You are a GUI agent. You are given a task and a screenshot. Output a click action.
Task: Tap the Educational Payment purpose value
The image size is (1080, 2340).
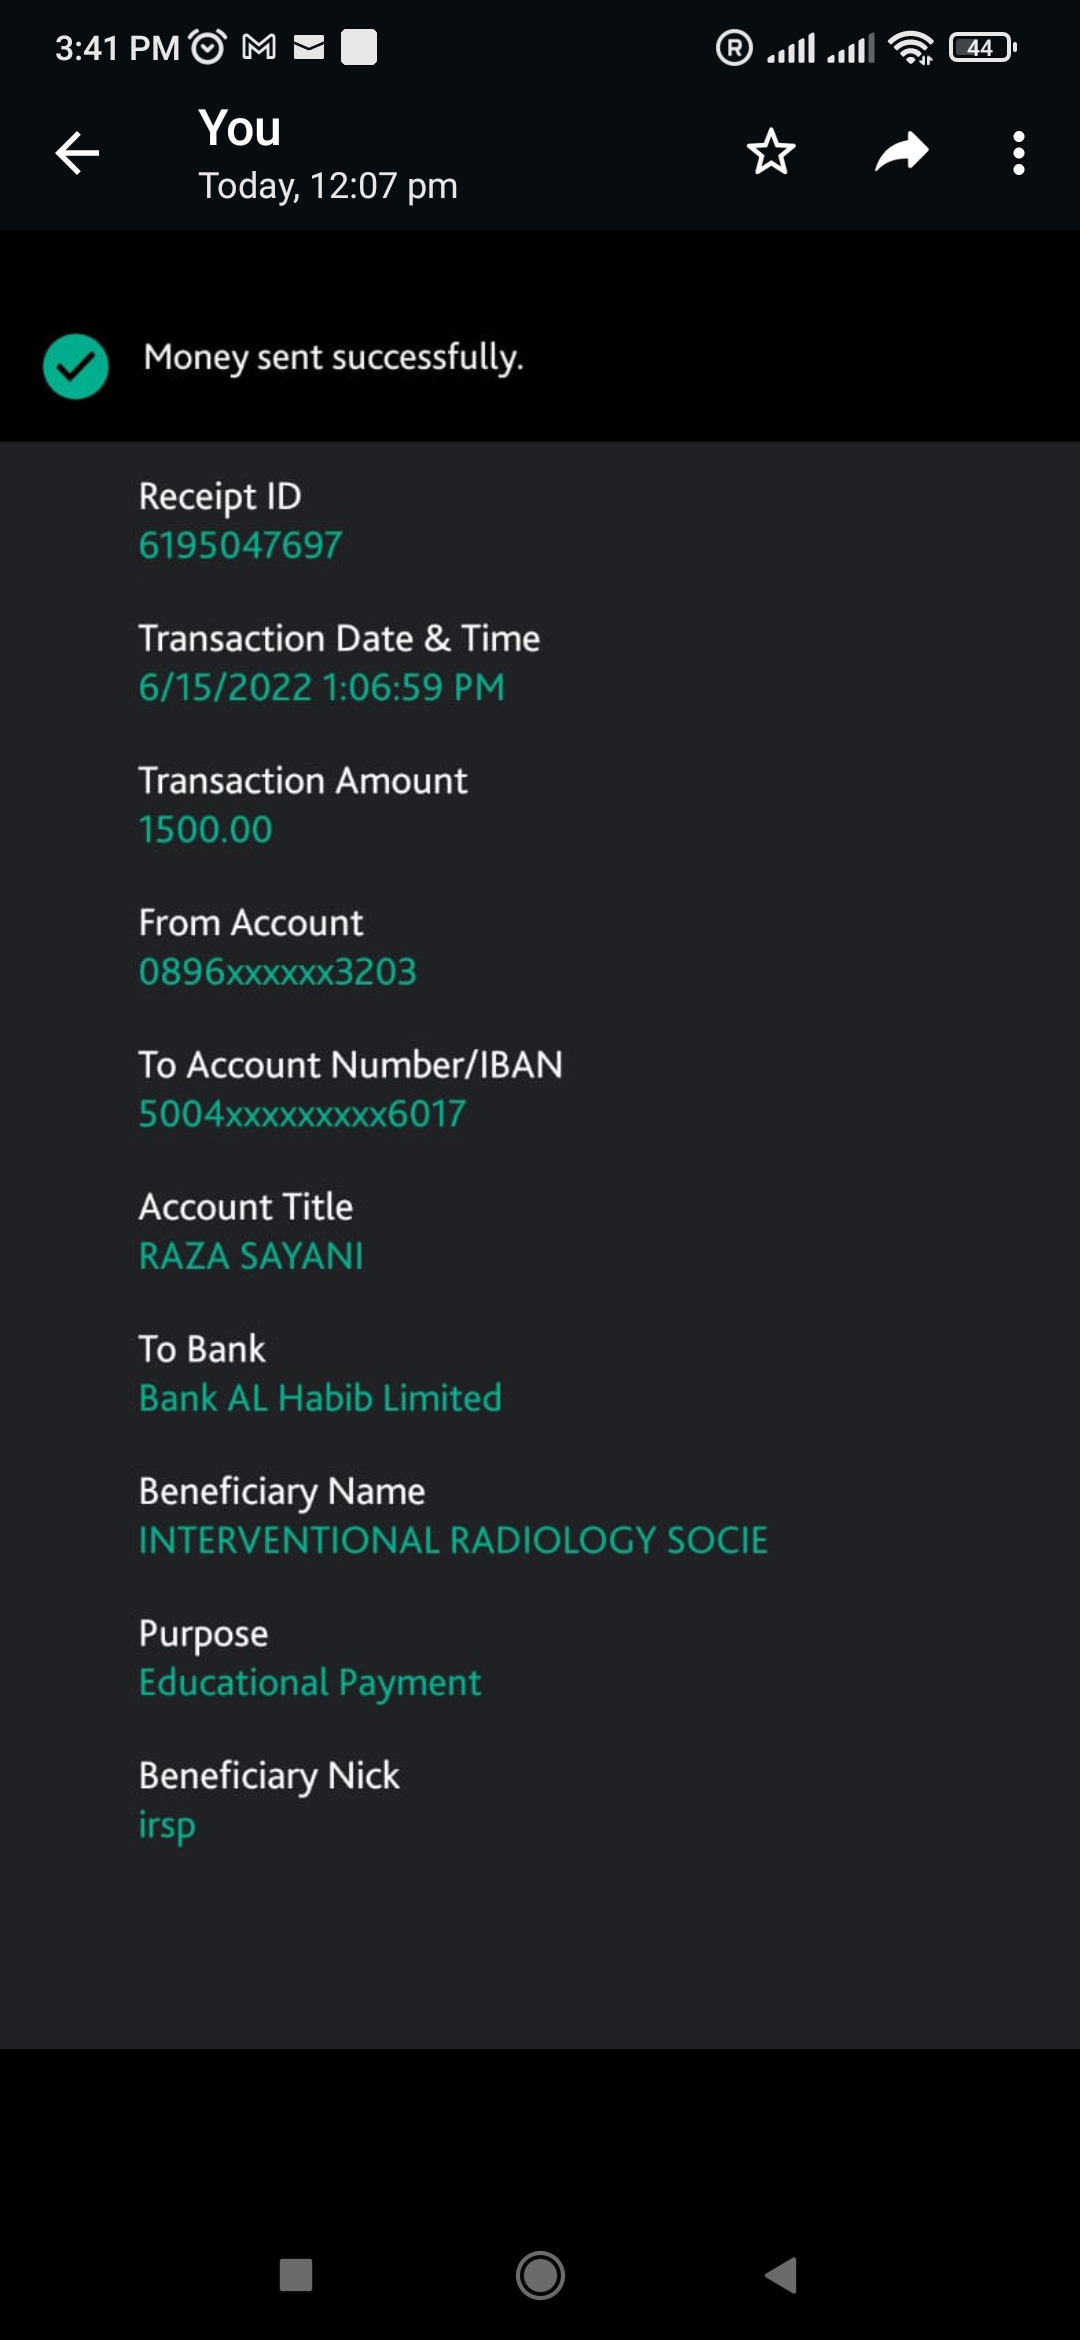(310, 1683)
